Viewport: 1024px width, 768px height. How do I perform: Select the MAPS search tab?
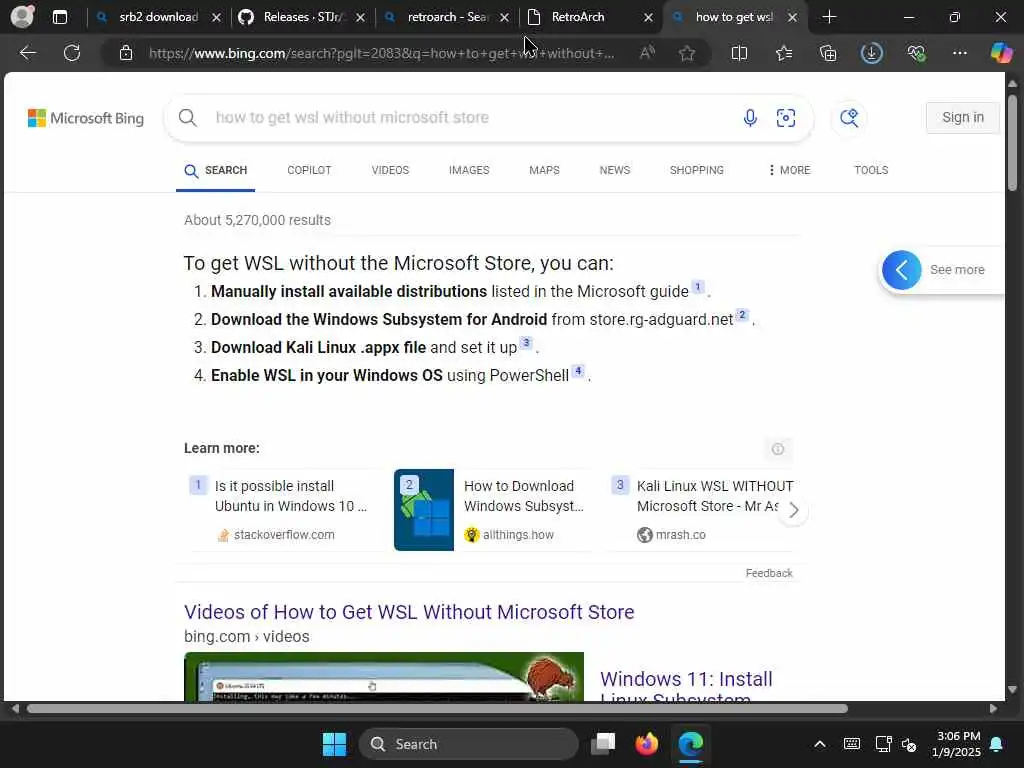click(x=544, y=170)
